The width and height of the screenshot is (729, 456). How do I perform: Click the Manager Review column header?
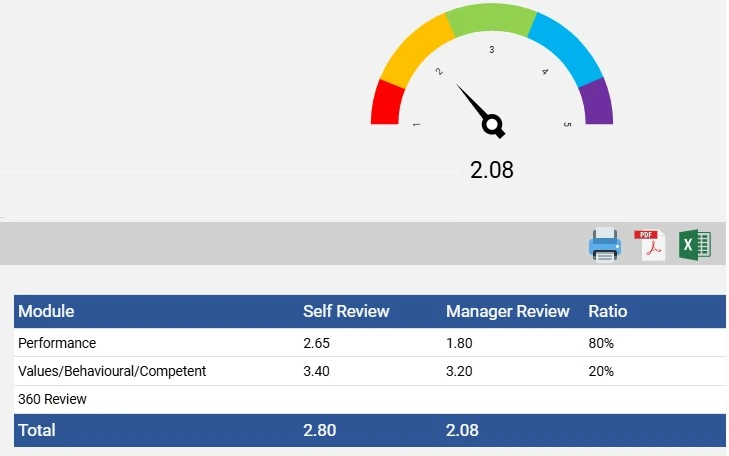click(507, 311)
